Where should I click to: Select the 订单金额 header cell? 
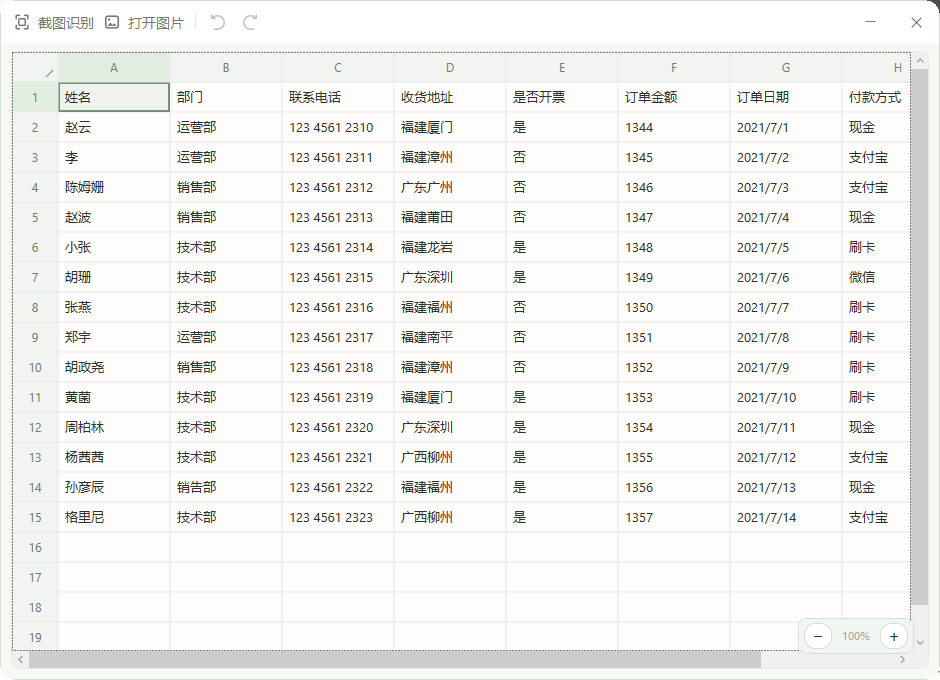point(674,97)
